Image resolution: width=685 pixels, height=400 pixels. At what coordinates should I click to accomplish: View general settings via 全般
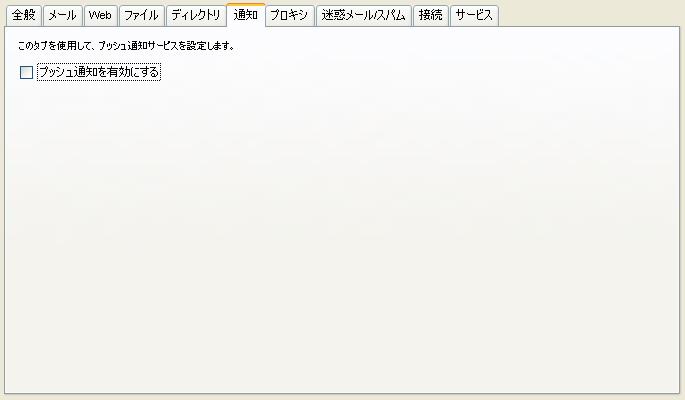coord(24,16)
